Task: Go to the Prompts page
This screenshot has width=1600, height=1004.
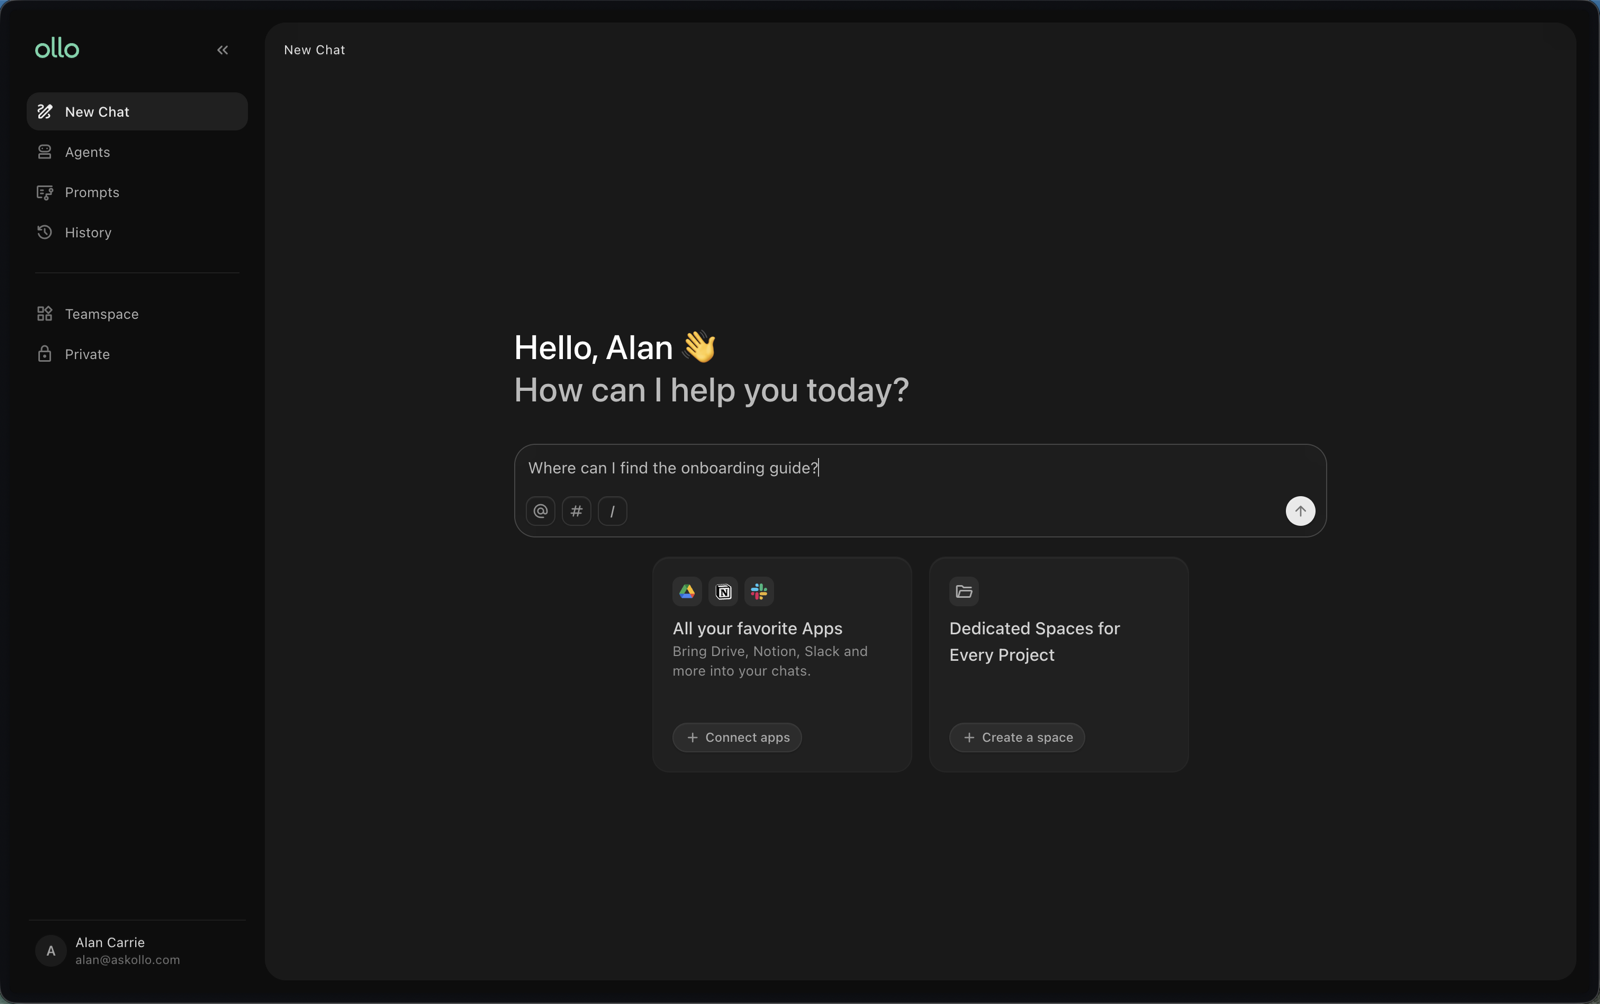Action: tap(137, 192)
